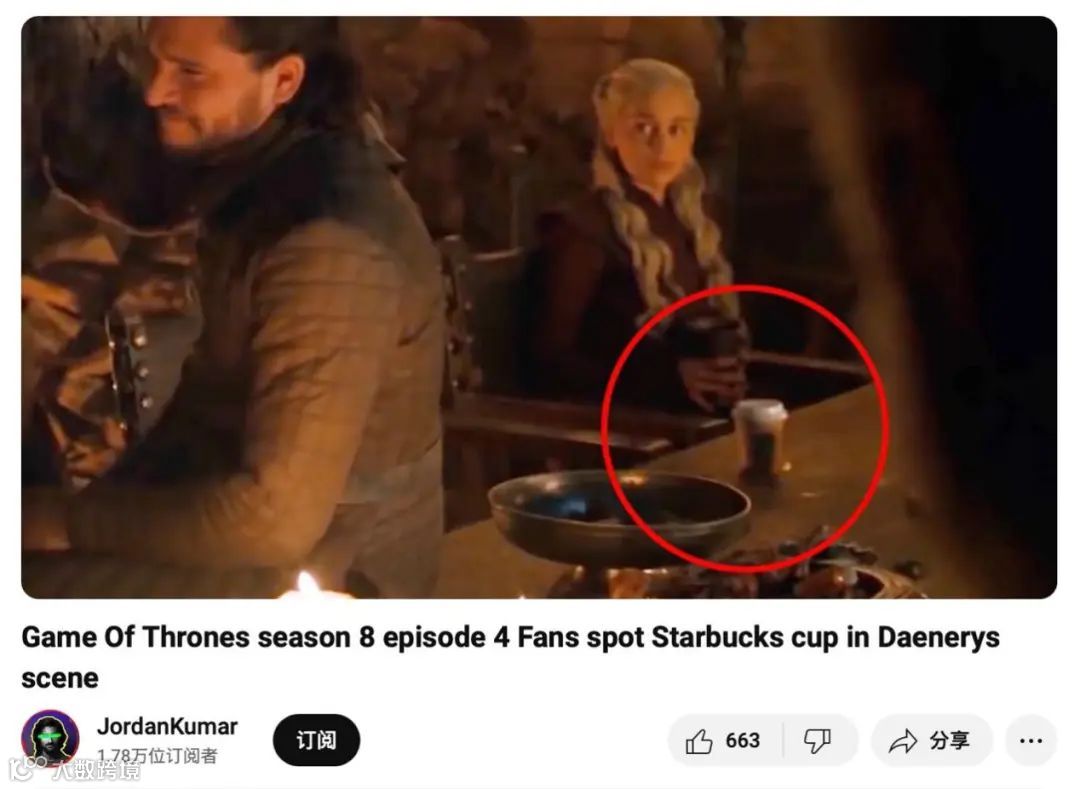Click the 订阅 subscribe button
The width and height of the screenshot is (1080, 789).
316,740
